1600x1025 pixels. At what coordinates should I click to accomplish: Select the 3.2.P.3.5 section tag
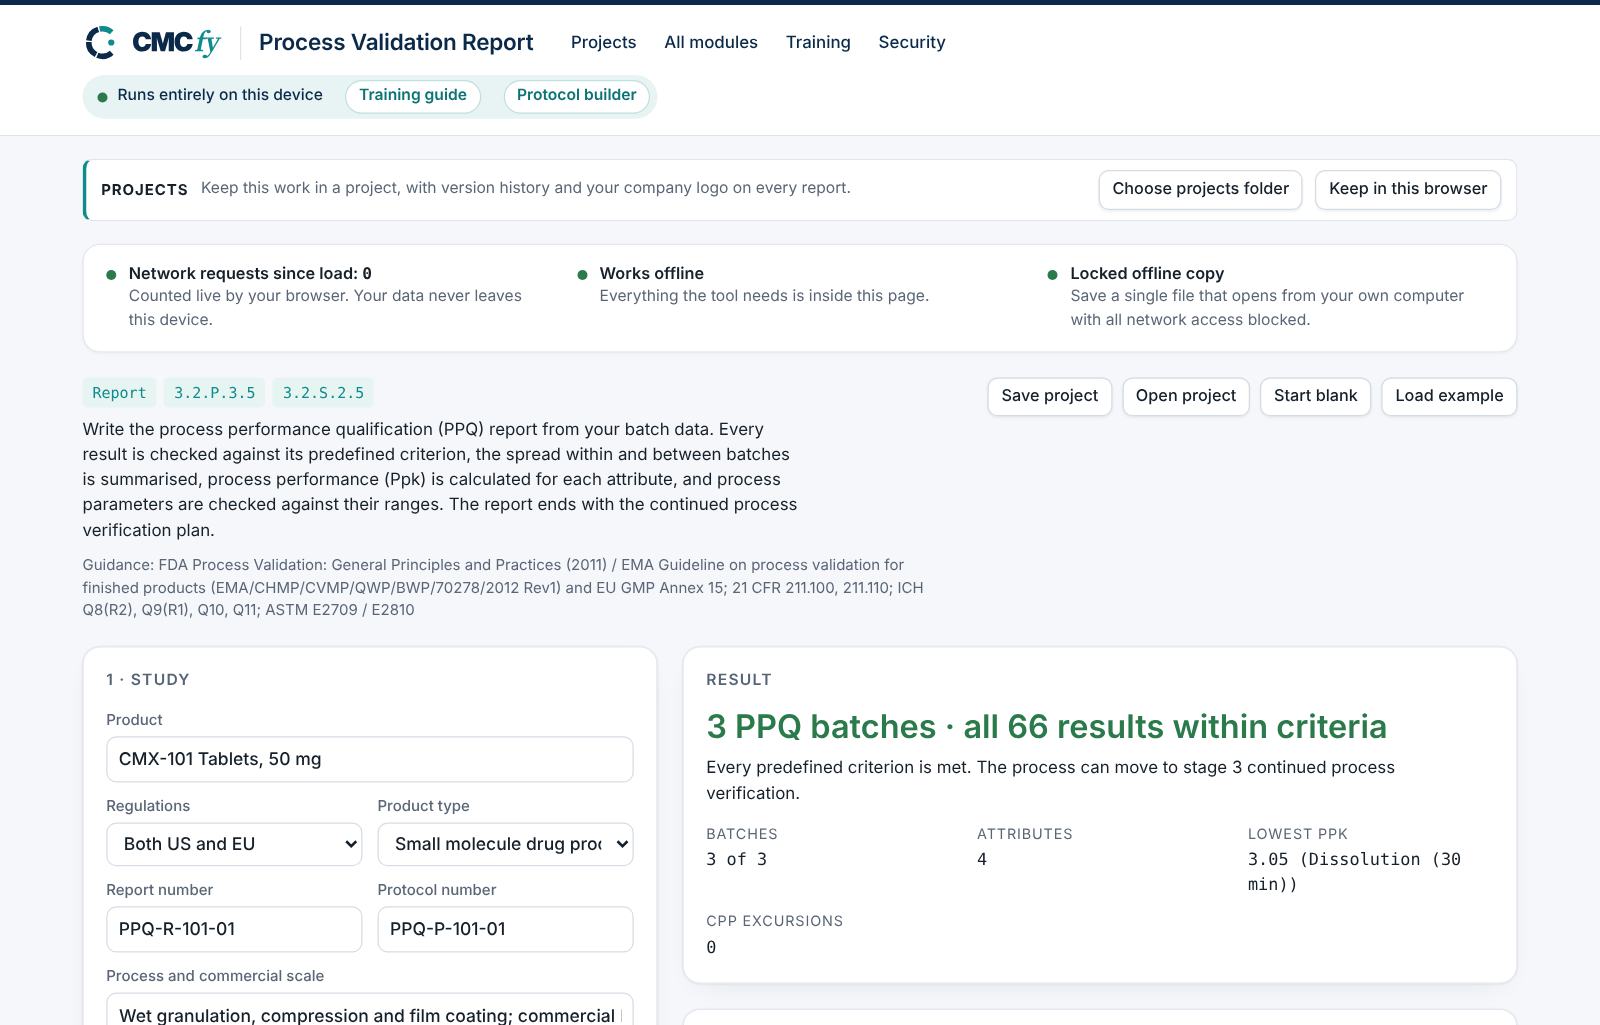[214, 393]
